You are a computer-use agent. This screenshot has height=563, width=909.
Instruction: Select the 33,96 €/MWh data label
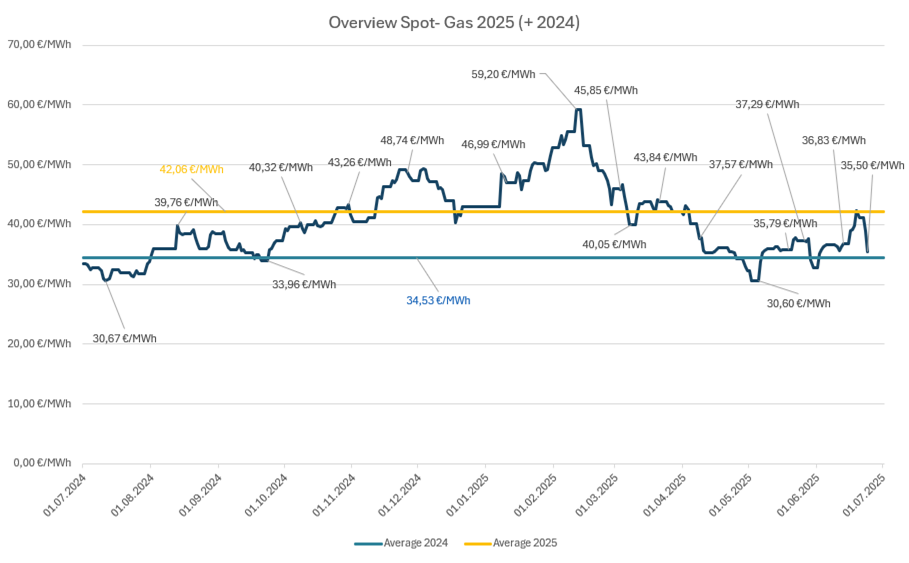[304, 284]
